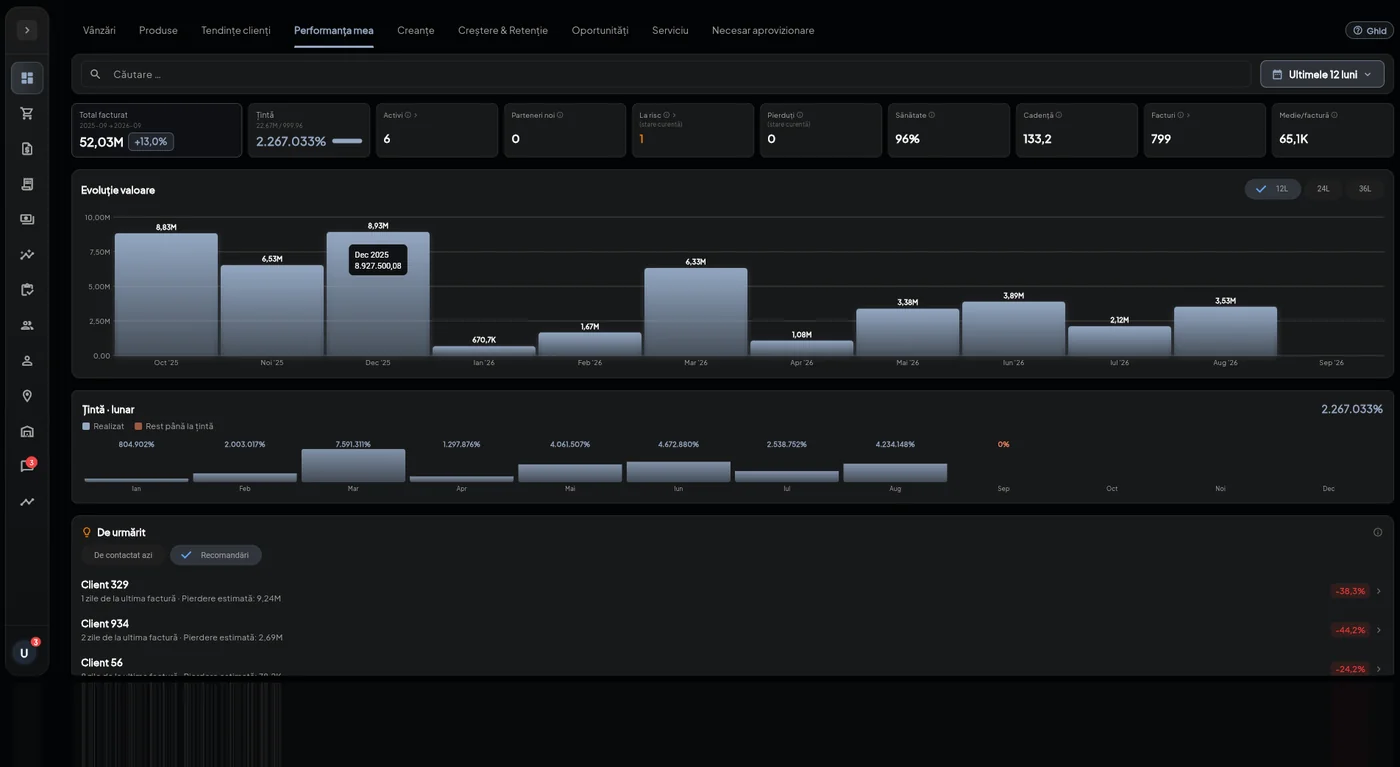The width and height of the screenshot is (1400, 767).
Task: Open the warehouse icon in sidebar
Action: click(x=27, y=431)
